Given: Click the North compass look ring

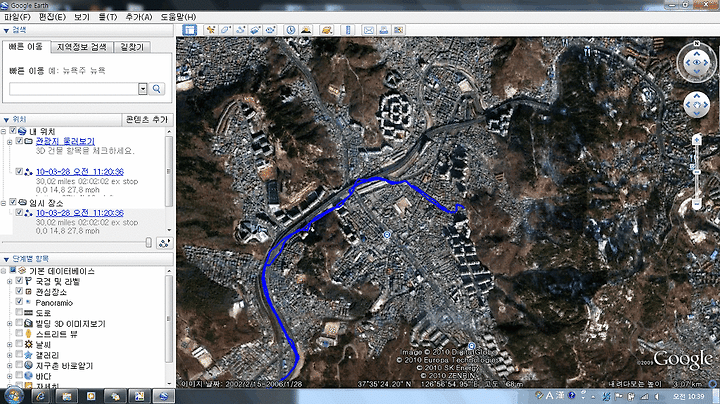Looking at the screenshot, I should point(697,62).
